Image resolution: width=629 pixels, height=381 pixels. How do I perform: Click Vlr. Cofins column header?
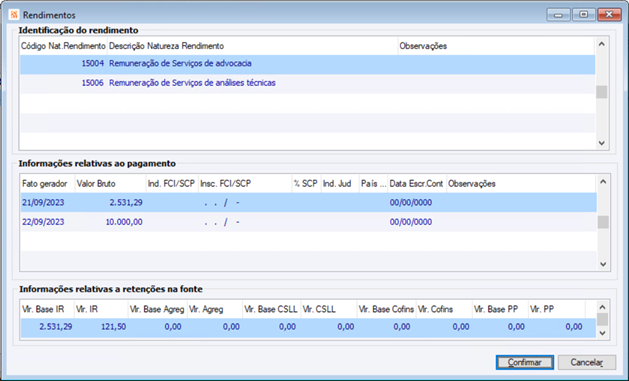coord(444,309)
